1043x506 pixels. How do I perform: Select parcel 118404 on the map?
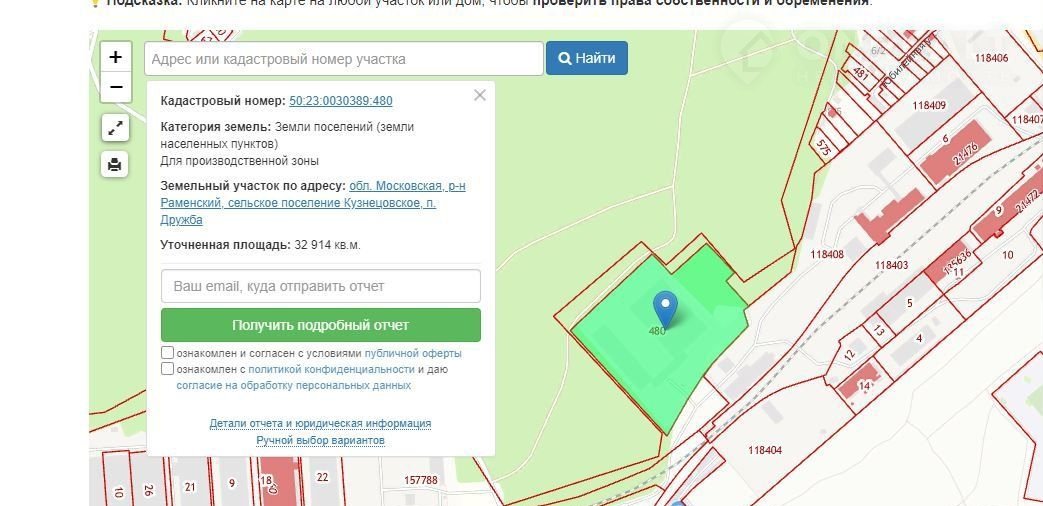(765, 450)
